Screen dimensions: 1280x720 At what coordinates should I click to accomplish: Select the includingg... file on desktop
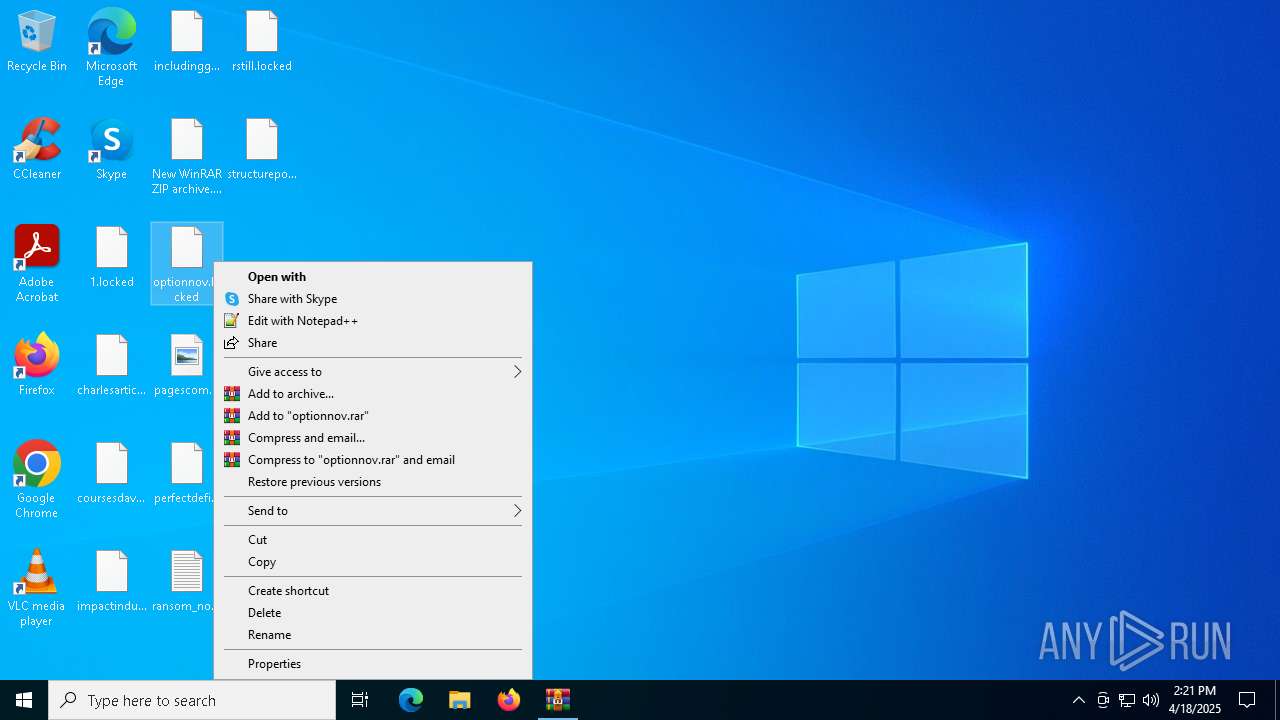pos(187,42)
